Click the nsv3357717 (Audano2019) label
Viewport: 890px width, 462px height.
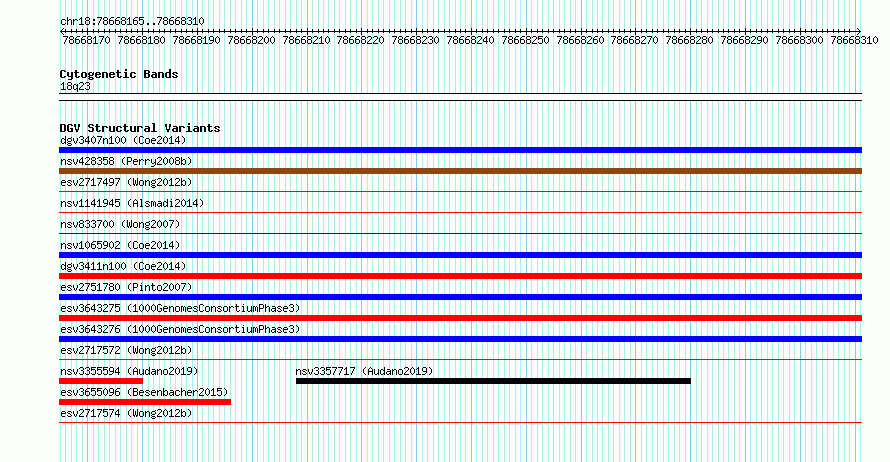coord(364,372)
